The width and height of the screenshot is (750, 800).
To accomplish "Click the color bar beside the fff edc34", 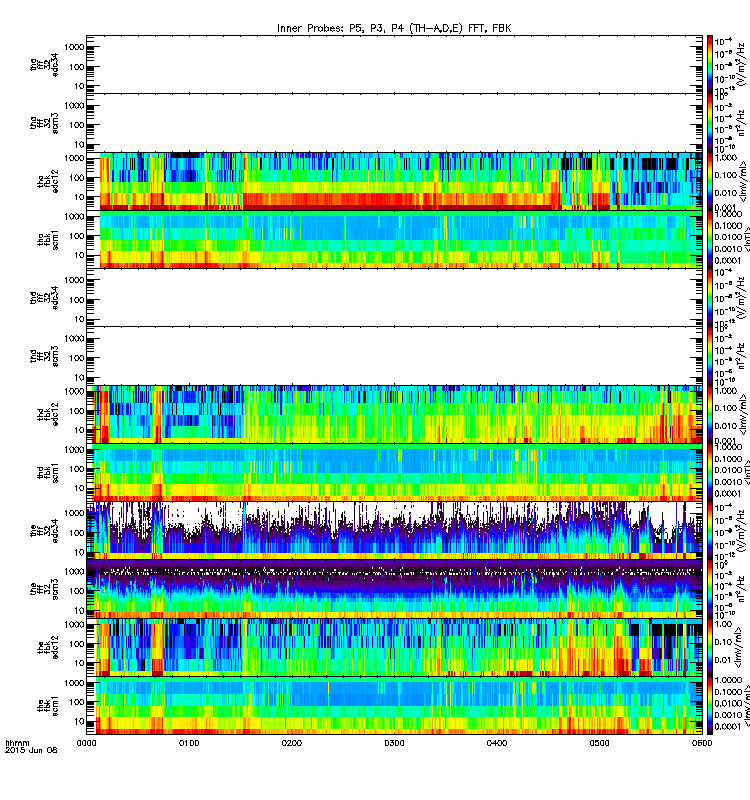I will pos(710,531).
